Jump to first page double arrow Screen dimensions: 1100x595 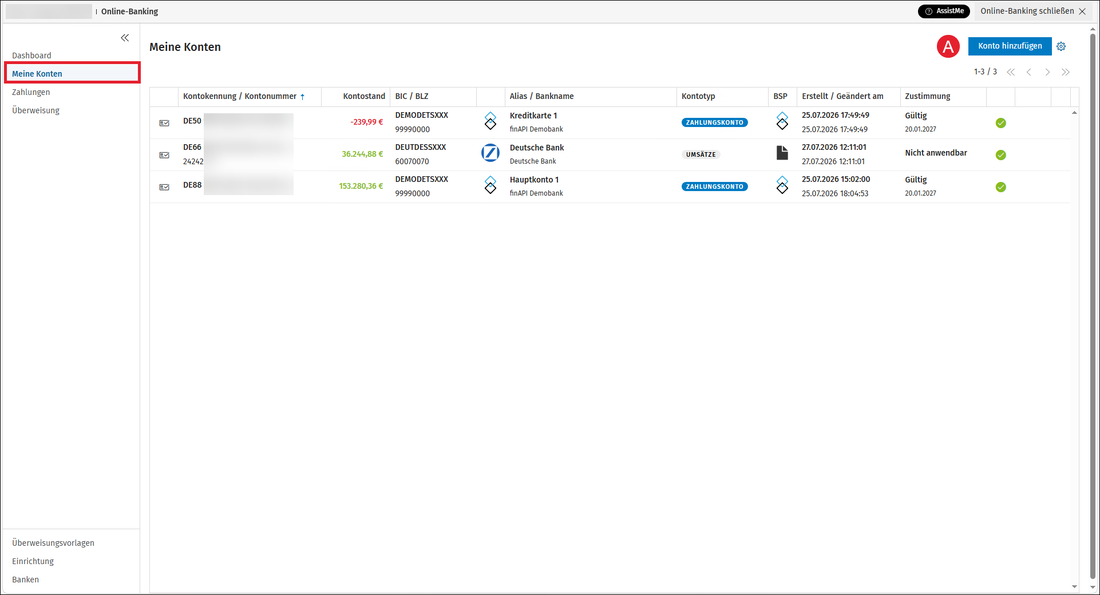point(1011,72)
